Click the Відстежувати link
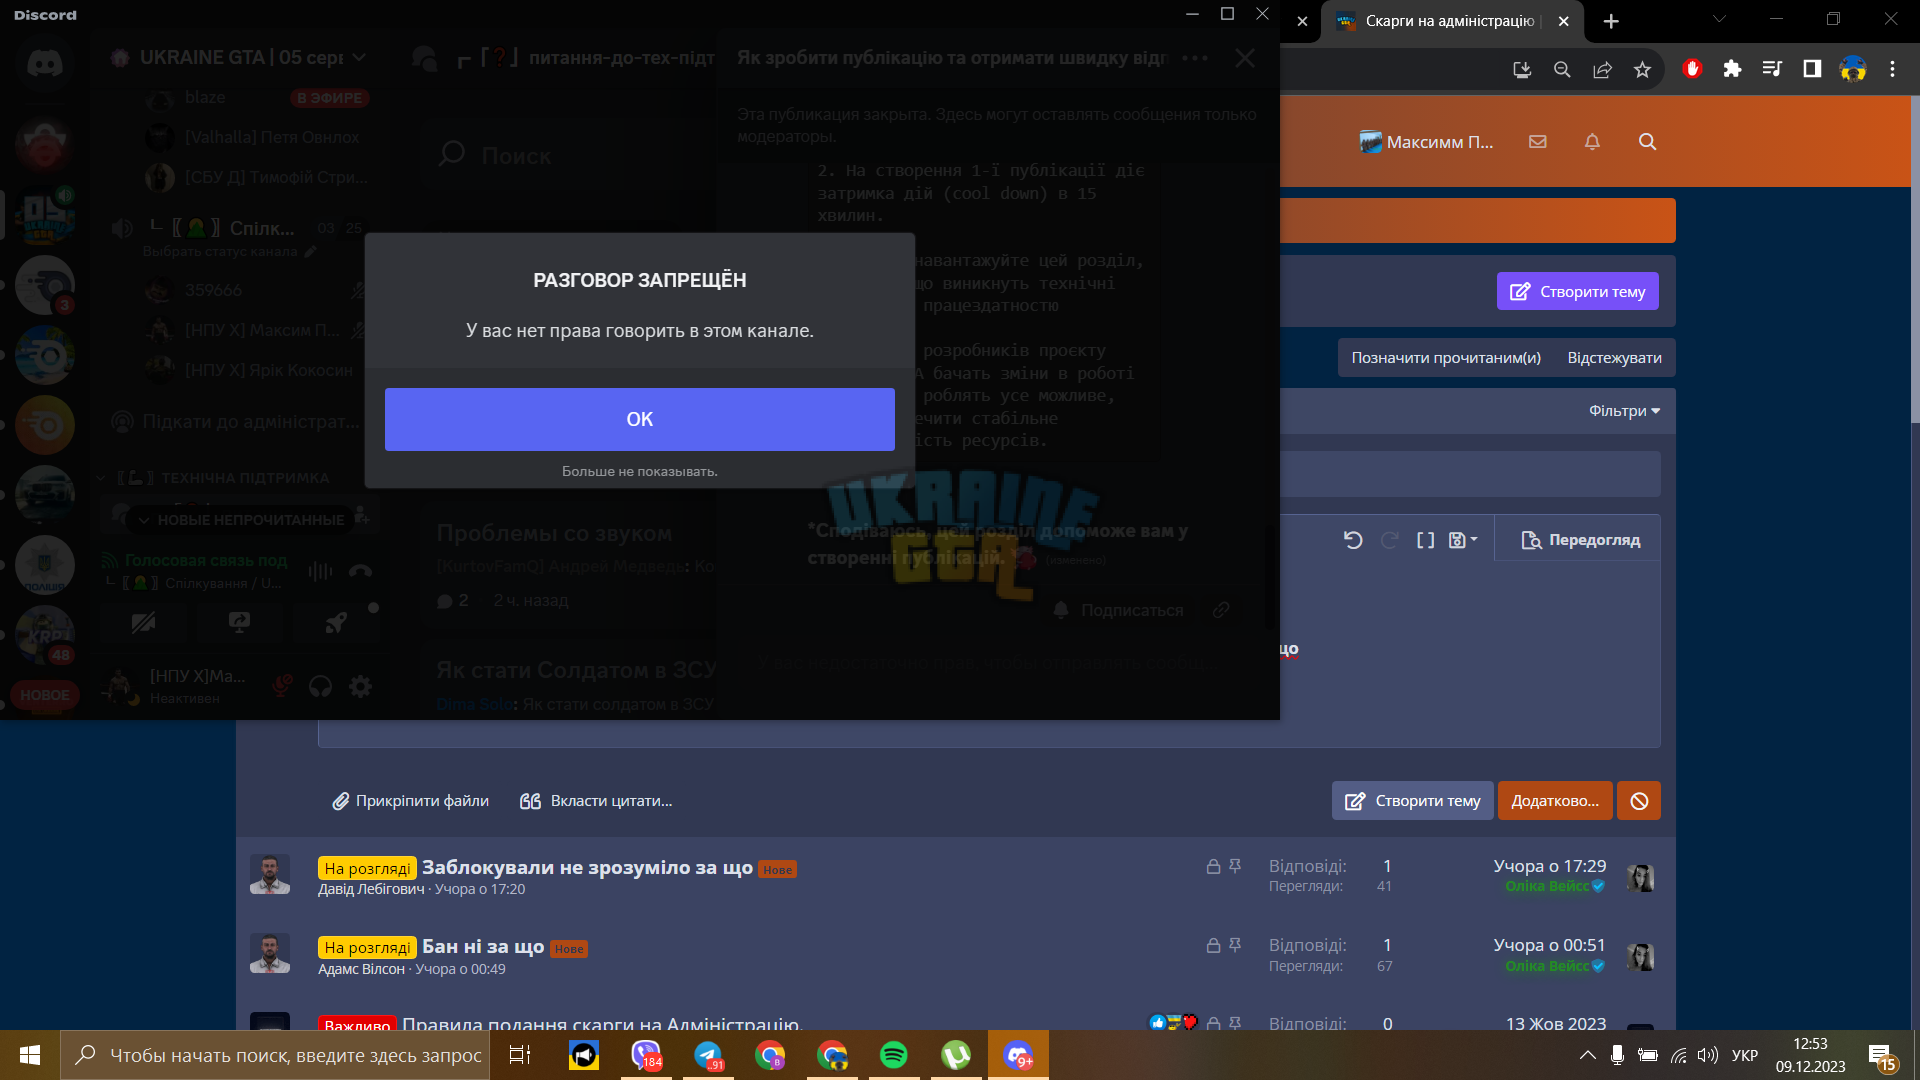This screenshot has width=1920, height=1080. point(1615,358)
